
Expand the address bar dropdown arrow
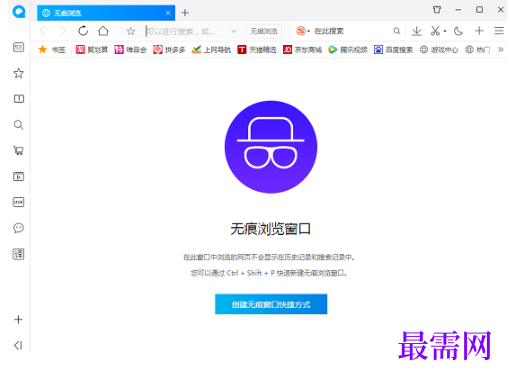tap(234, 31)
